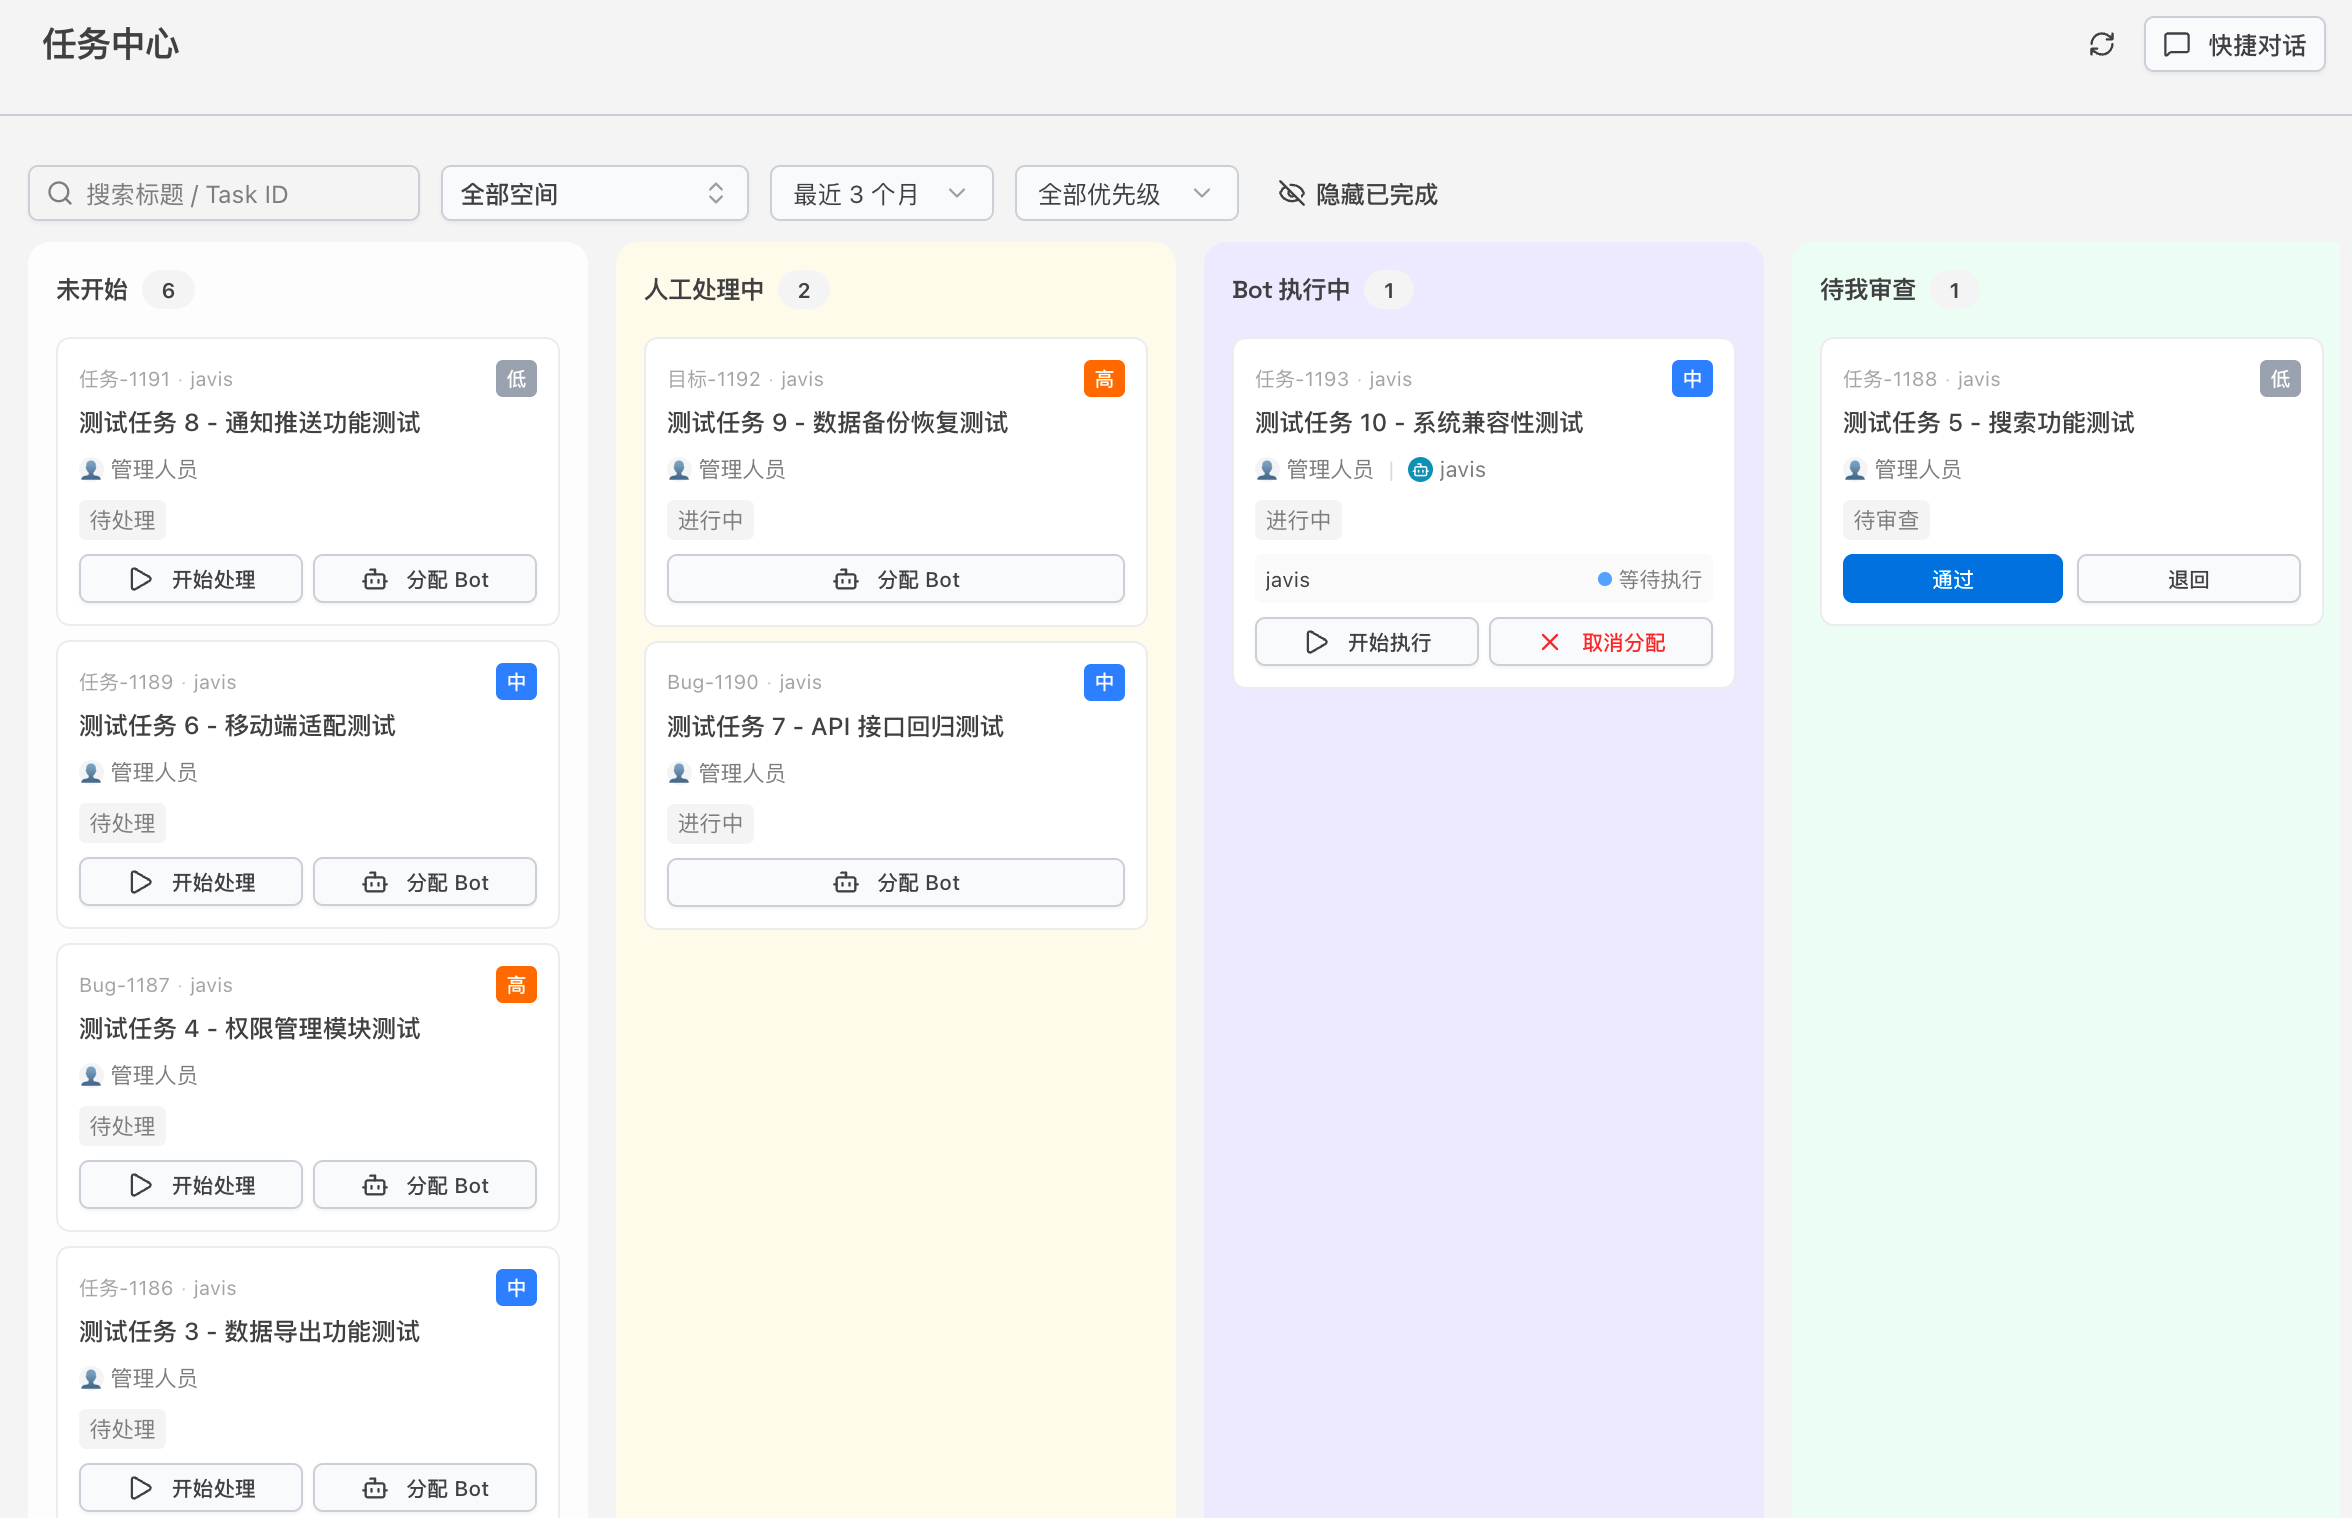Click the orange 高 priority badge on Bug-1187
This screenshot has width=2352, height=1518.
516,984
